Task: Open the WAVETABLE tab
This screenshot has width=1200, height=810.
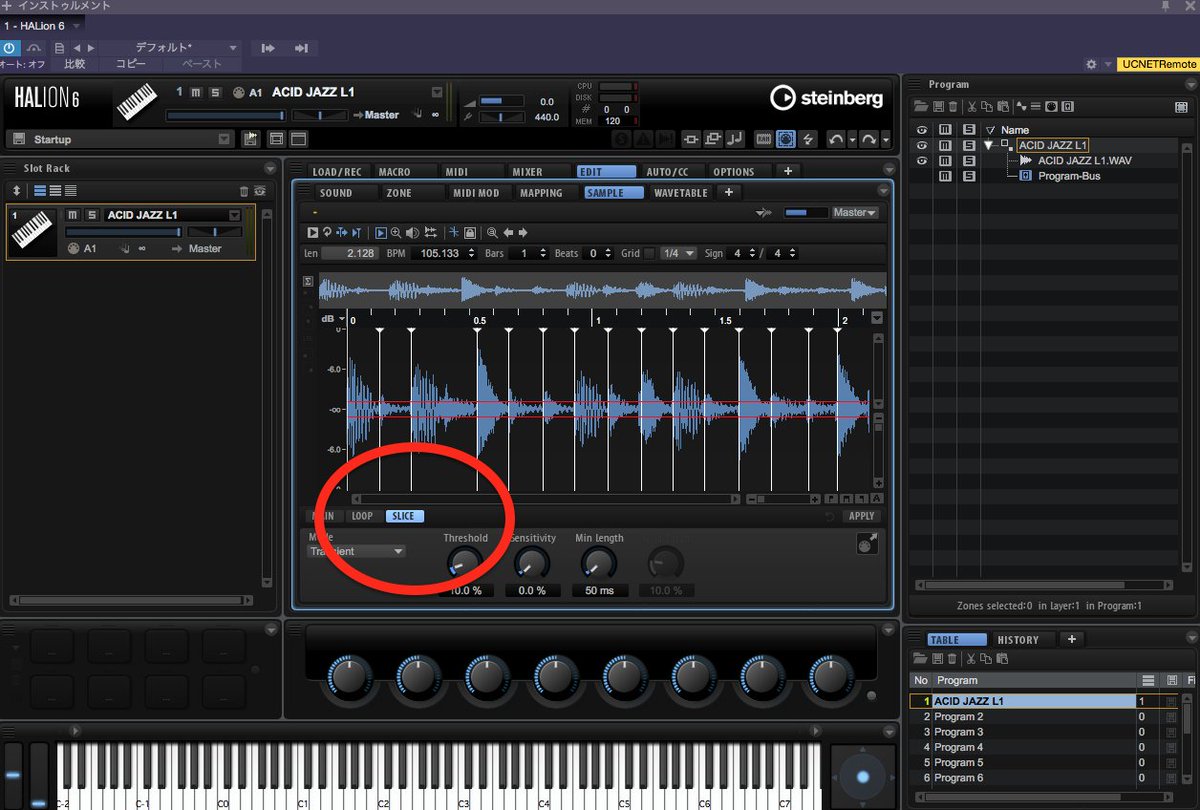Action: (x=680, y=193)
